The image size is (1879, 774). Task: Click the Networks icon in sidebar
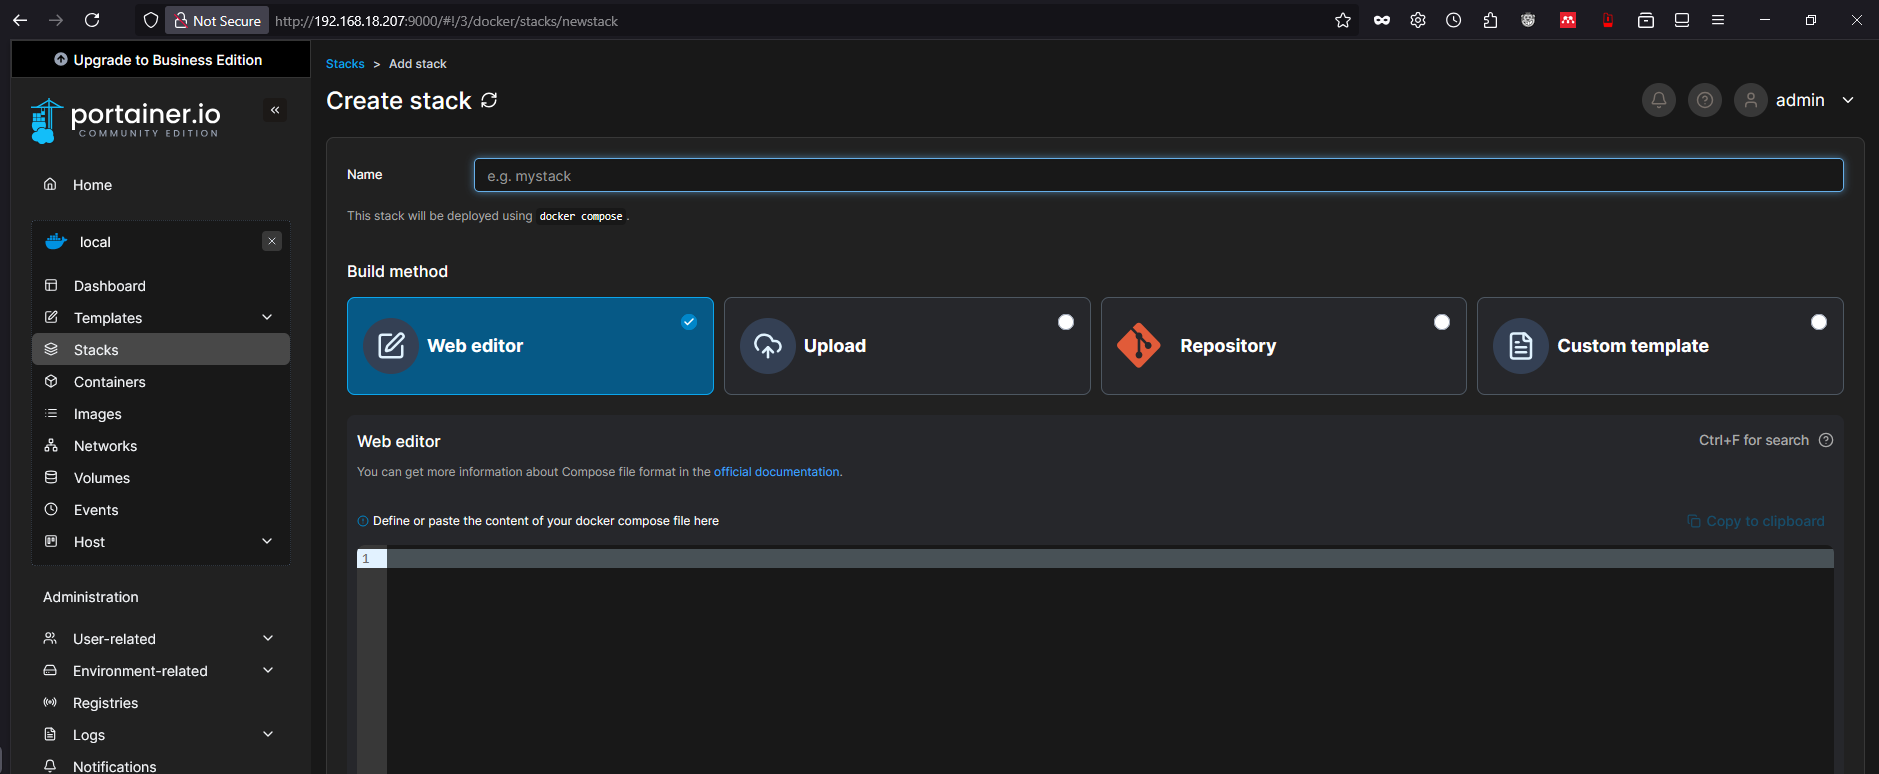point(51,445)
